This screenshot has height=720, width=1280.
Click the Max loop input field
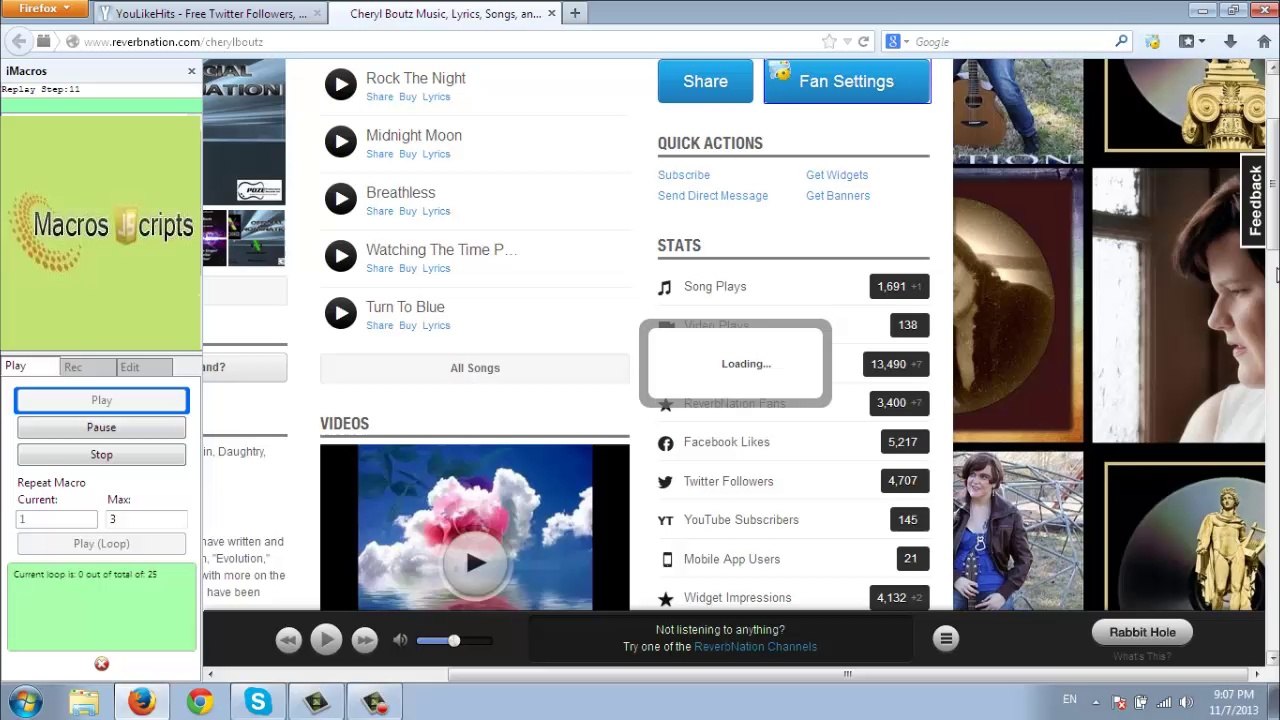click(x=147, y=519)
